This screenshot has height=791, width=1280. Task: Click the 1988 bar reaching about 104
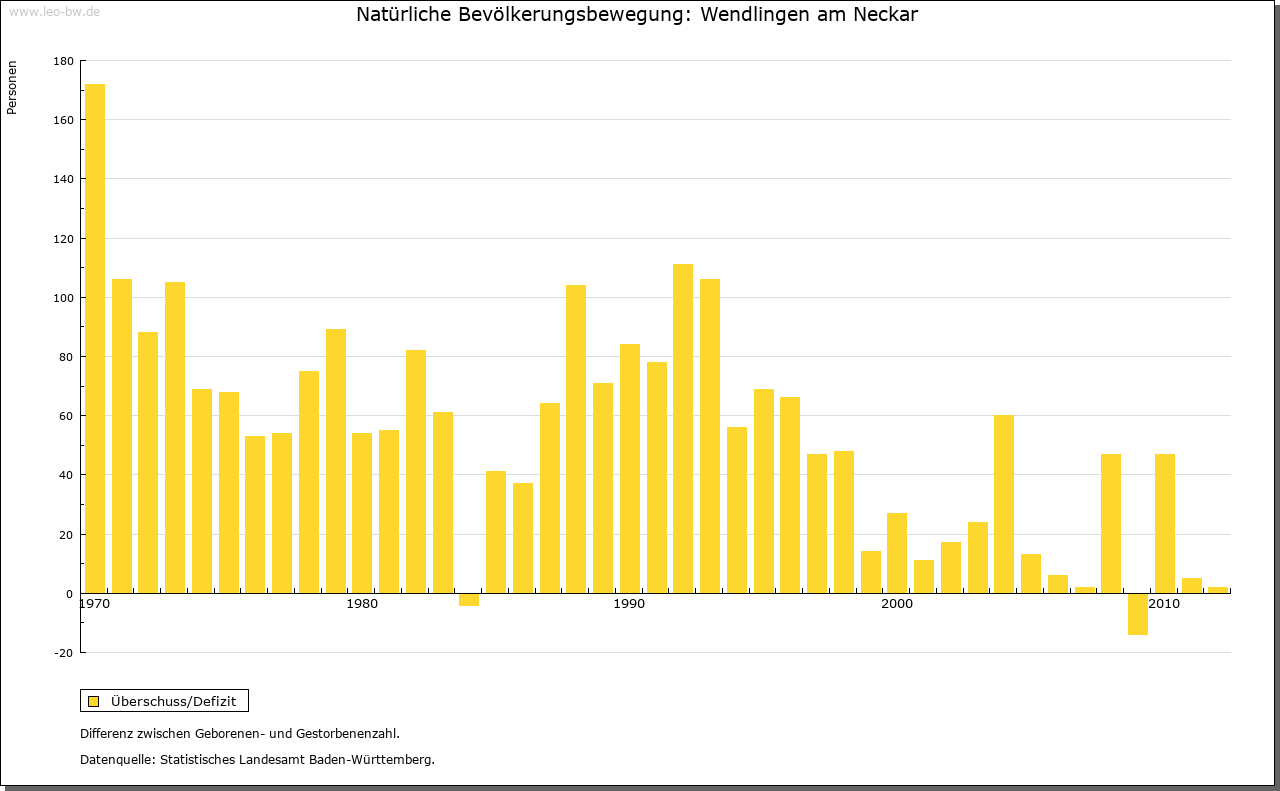(576, 439)
